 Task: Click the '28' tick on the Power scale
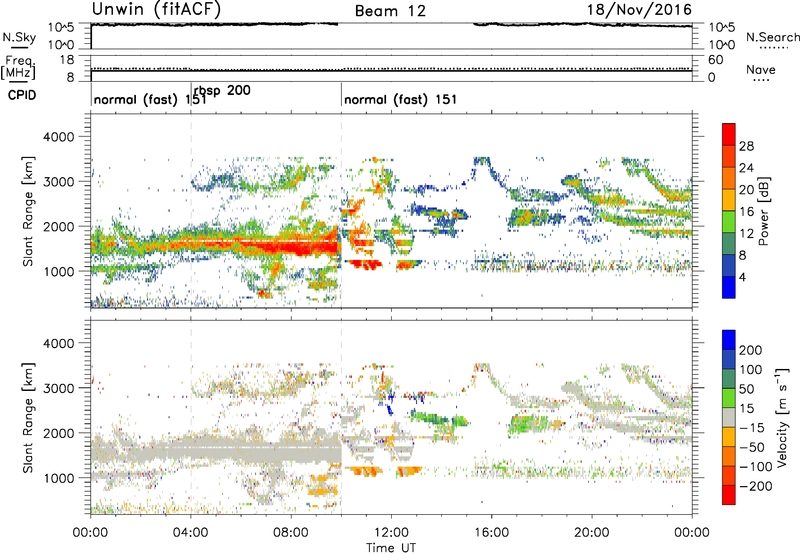pyautogui.click(x=746, y=146)
